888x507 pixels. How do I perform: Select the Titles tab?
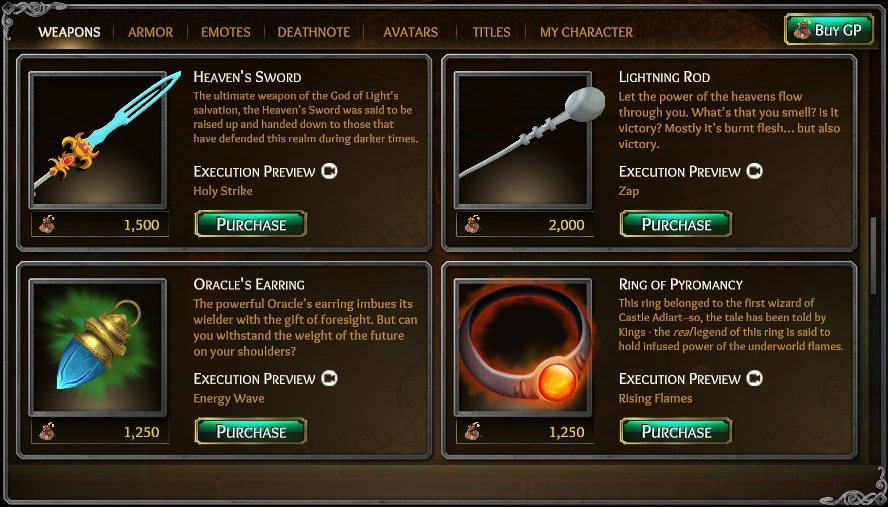click(x=491, y=32)
